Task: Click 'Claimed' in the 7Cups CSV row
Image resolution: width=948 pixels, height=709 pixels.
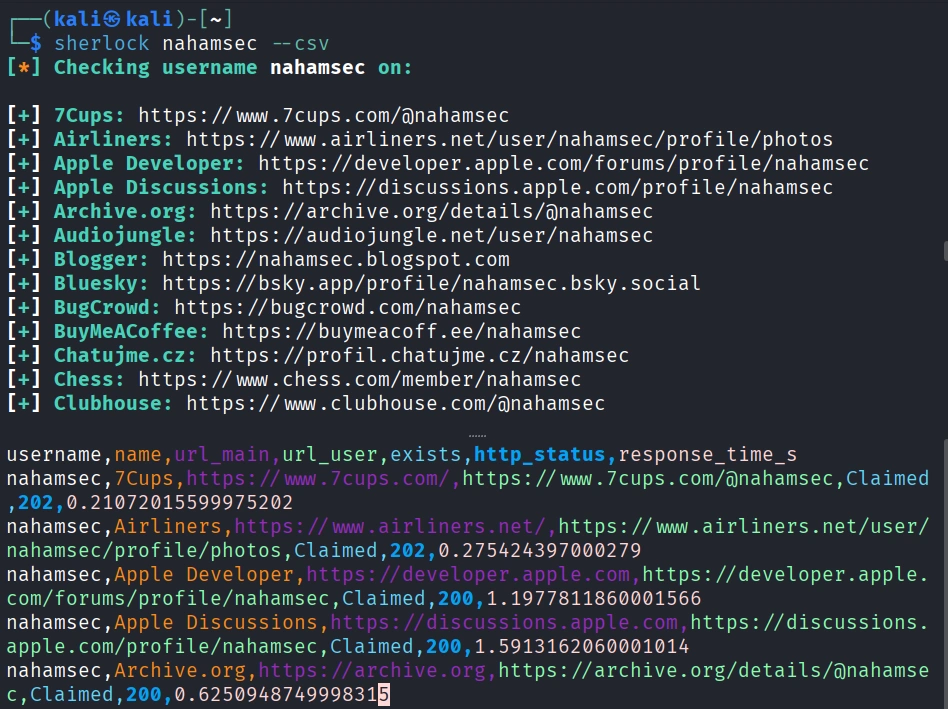Action: tap(887, 479)
